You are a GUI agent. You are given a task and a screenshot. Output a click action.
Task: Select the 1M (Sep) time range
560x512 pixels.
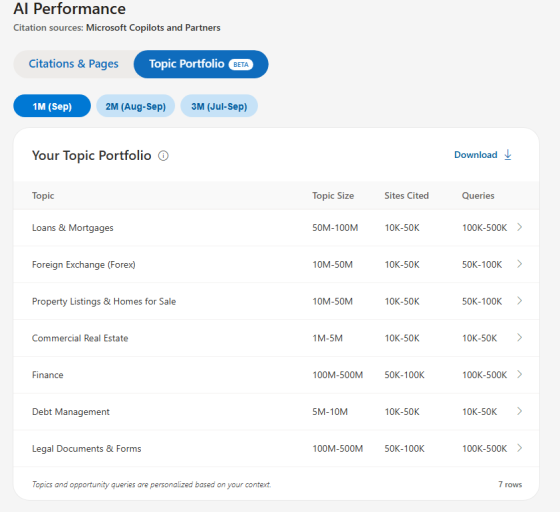pyautogui.click(x=52, y=106)
